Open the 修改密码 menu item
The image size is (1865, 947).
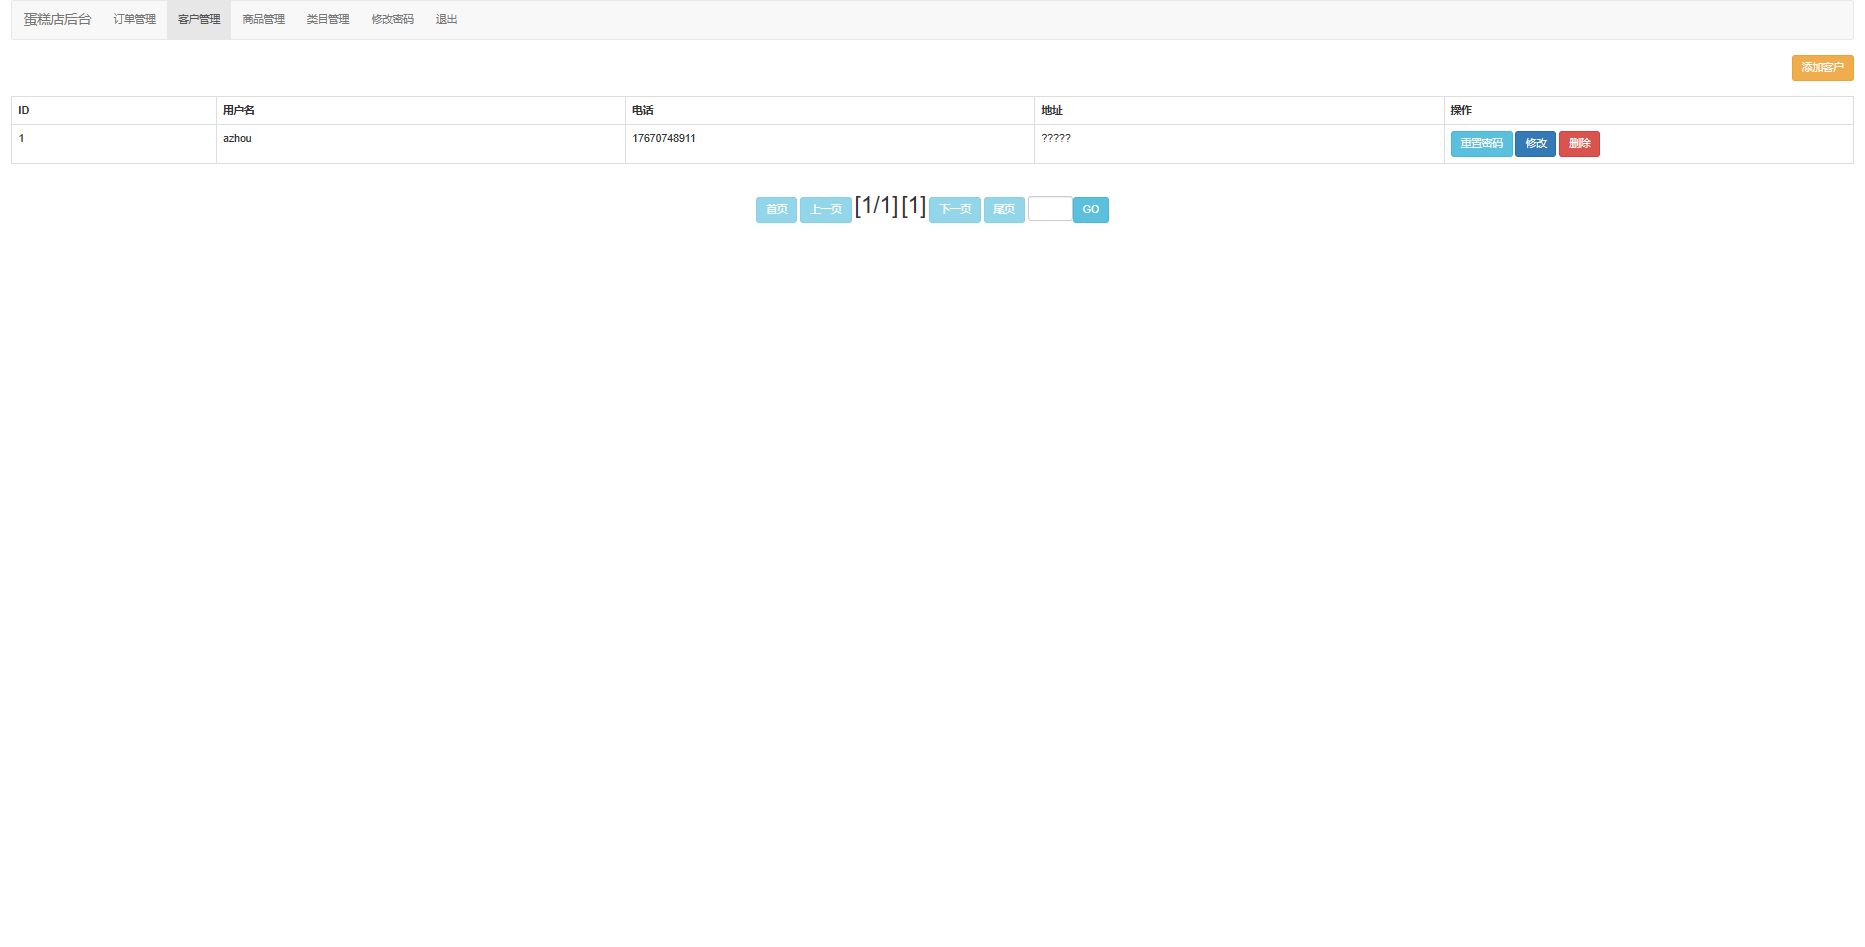392,20
